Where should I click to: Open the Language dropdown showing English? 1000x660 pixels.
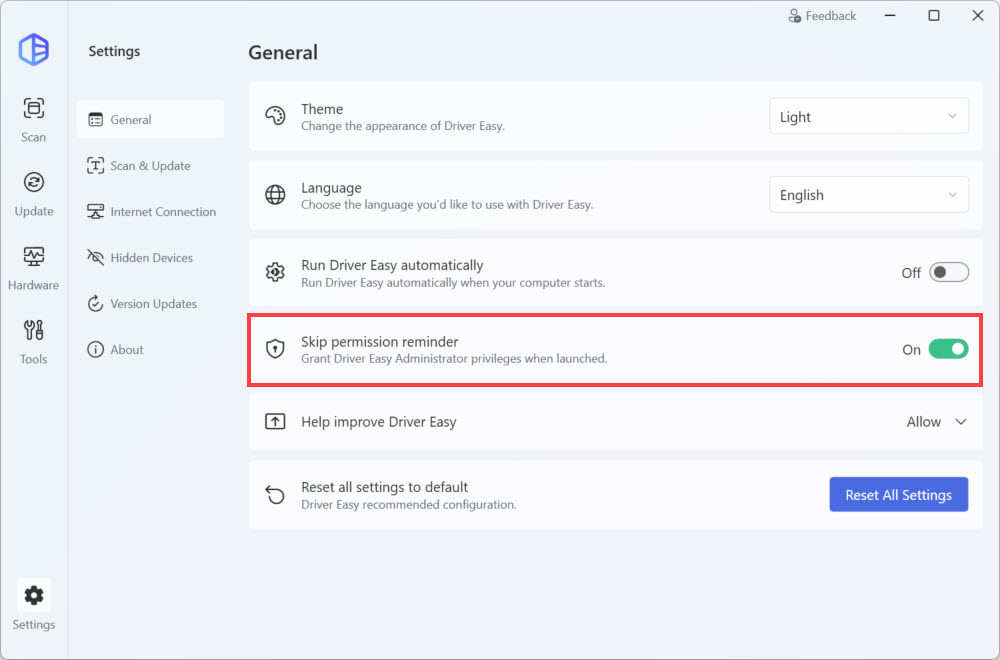(868, 195)
